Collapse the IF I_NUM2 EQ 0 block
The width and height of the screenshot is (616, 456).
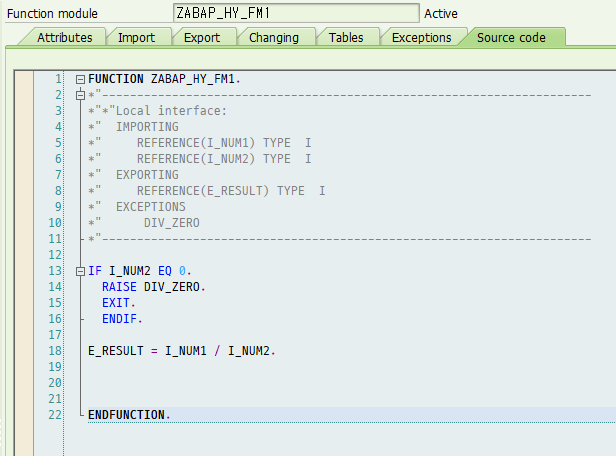pos(80,271)
